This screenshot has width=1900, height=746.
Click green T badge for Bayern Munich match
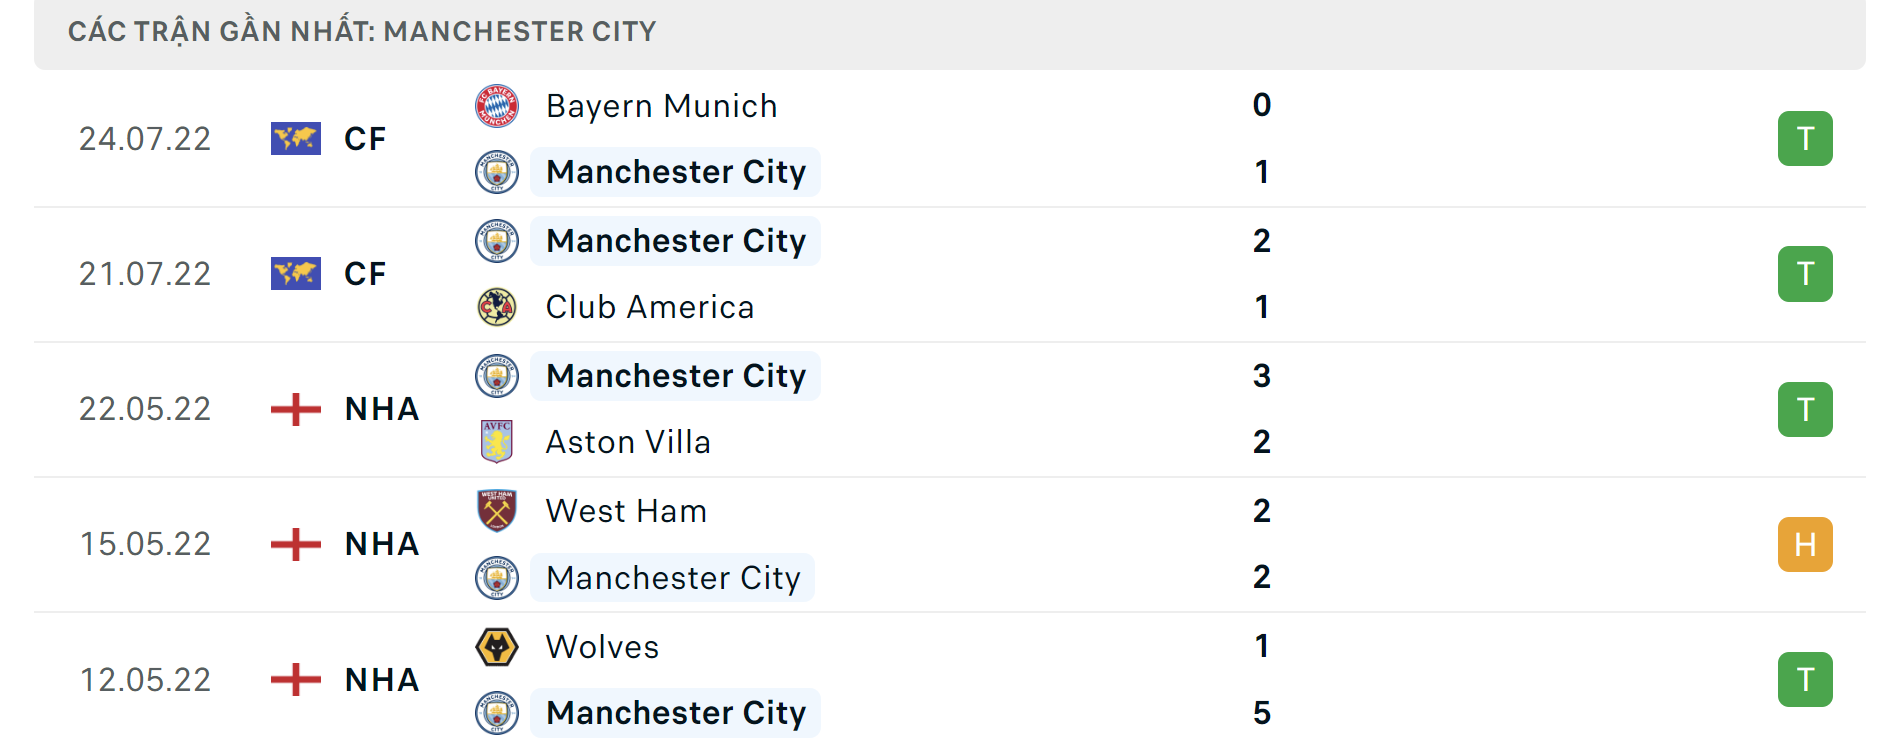(x=1805, y=139)
